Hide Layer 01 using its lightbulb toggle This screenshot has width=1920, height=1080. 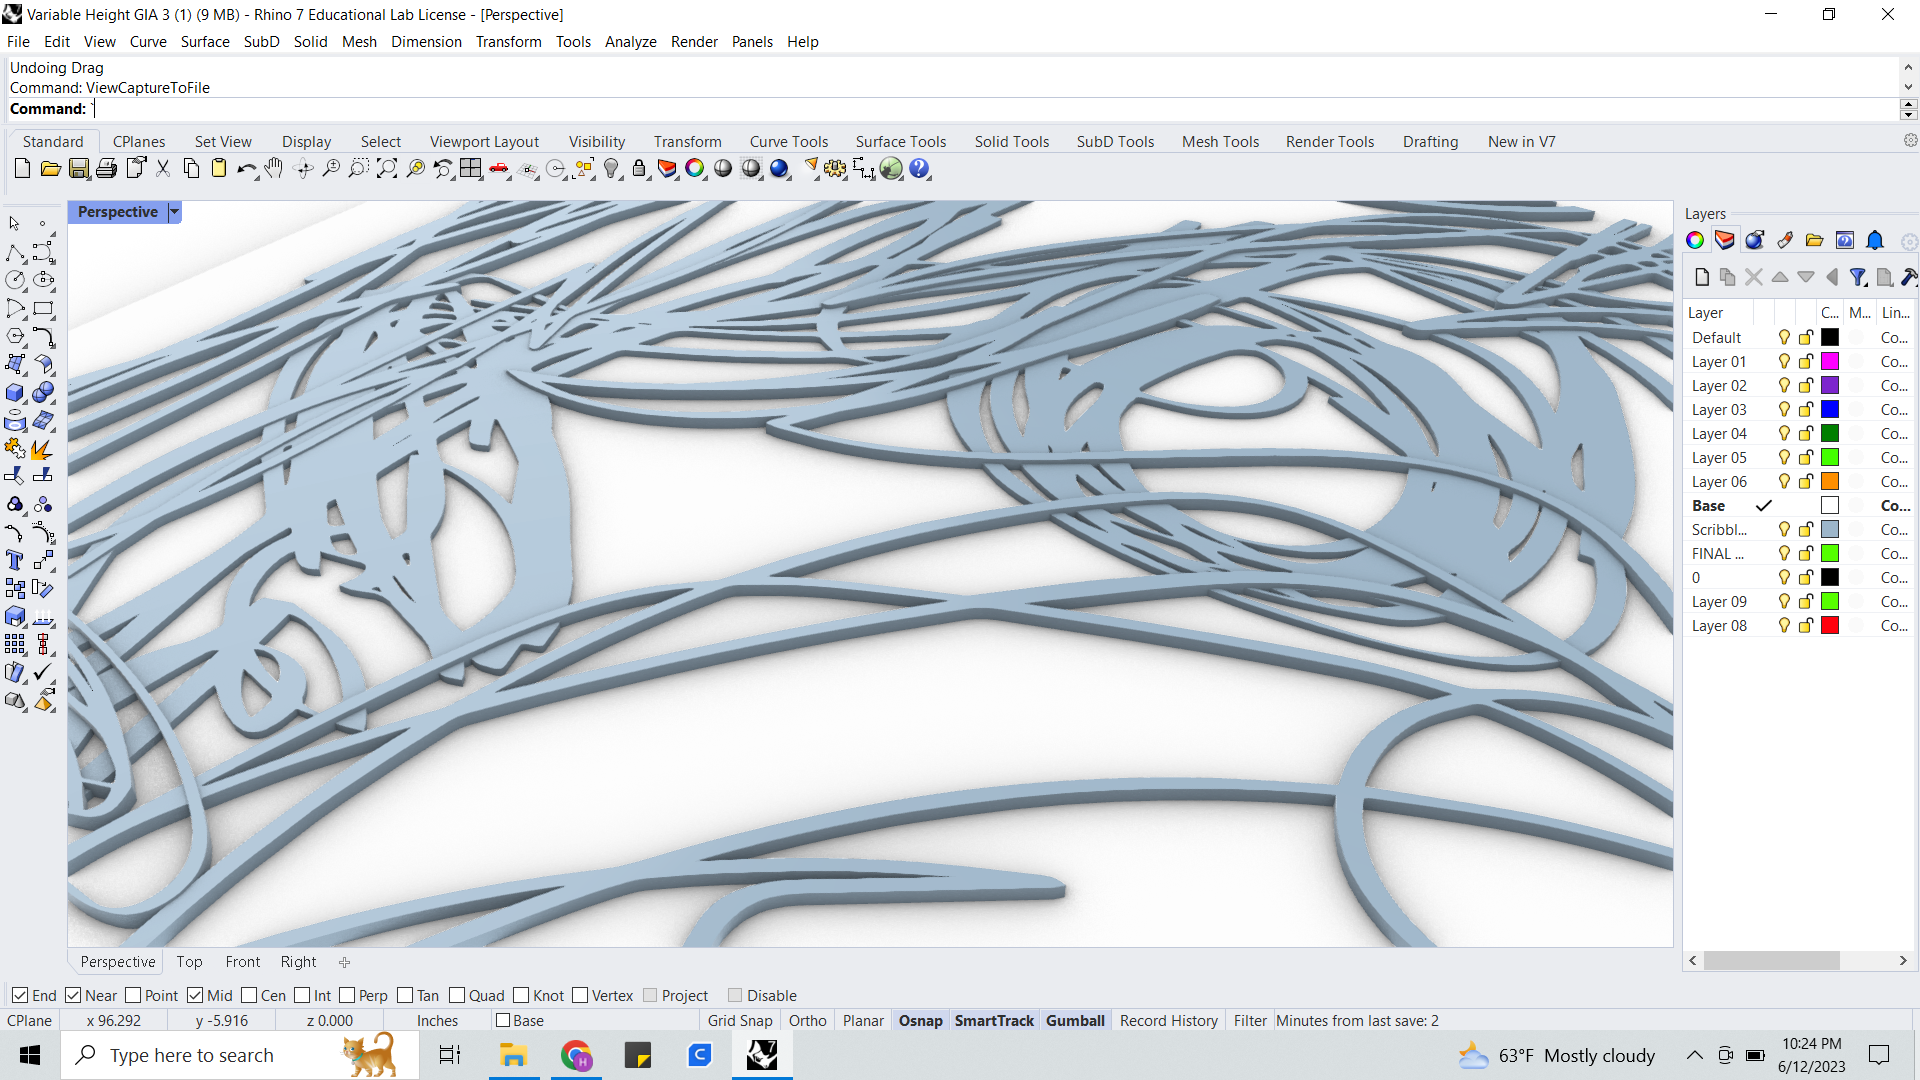tap(1784, 361)
